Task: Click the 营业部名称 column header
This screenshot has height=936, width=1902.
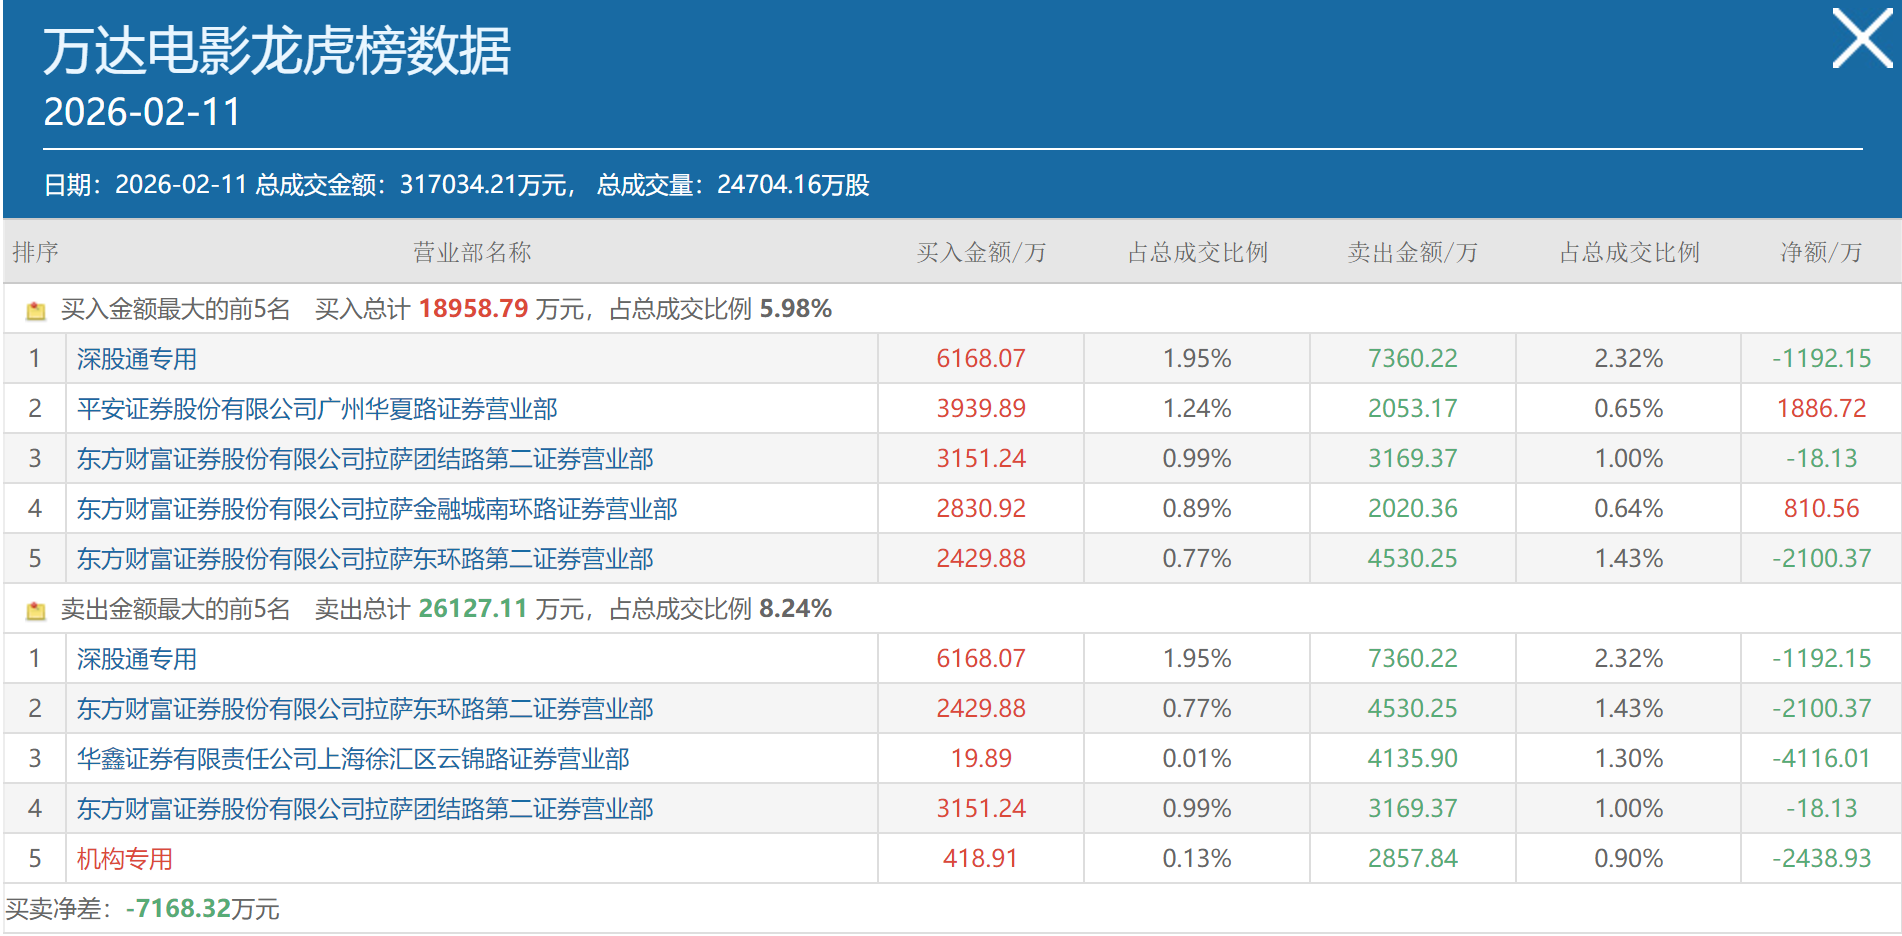Action: tap(472, 252)
